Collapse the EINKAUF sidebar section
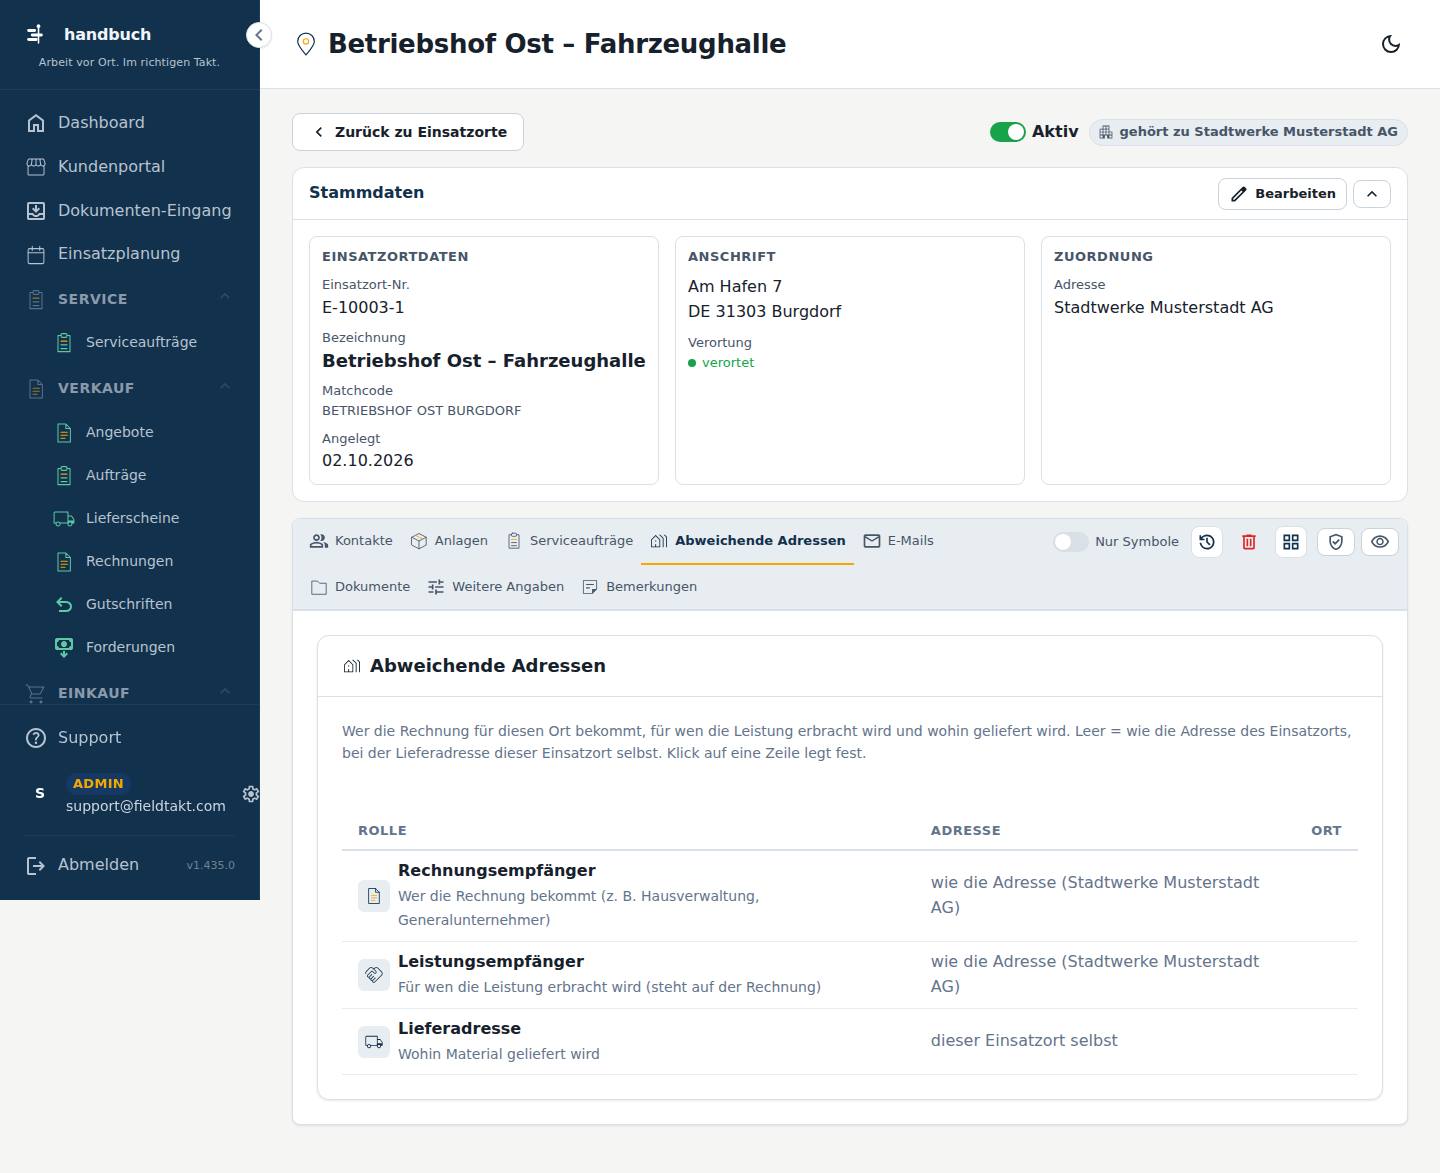Image resolution: width=1440 pixels, height=1173 pixels. coord(130,693)
